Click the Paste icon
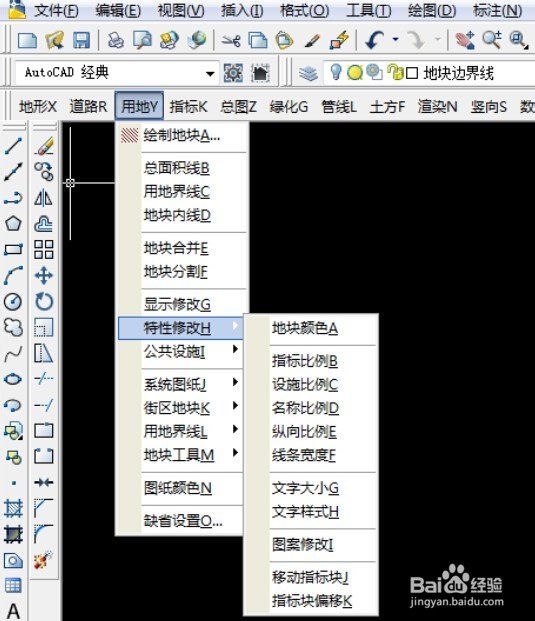The width and height of the screenshot is (535, 621). 284,40
